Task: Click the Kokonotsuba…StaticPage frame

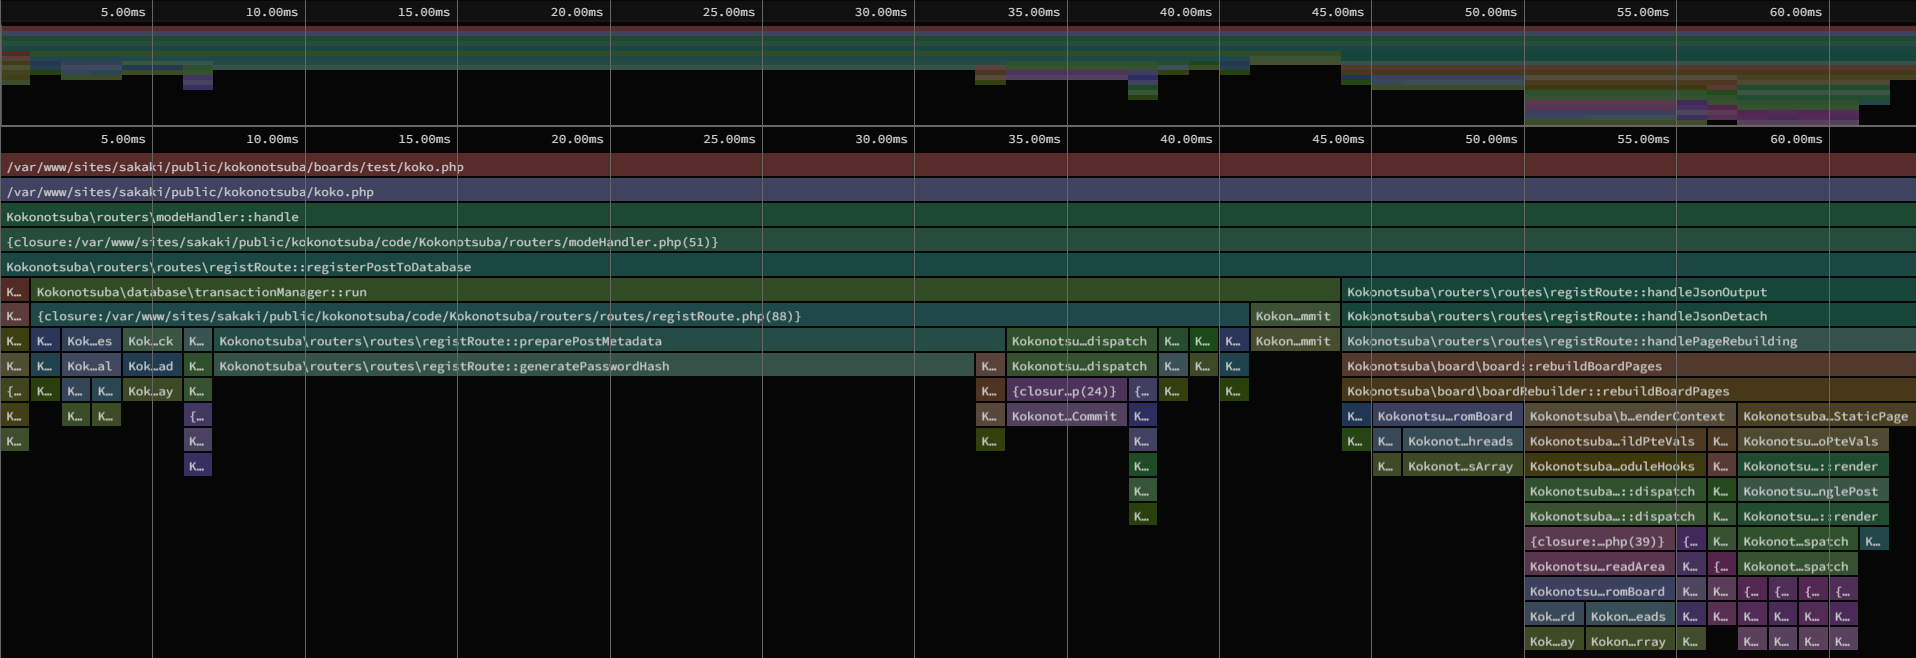Action: tap(1825, 416)
